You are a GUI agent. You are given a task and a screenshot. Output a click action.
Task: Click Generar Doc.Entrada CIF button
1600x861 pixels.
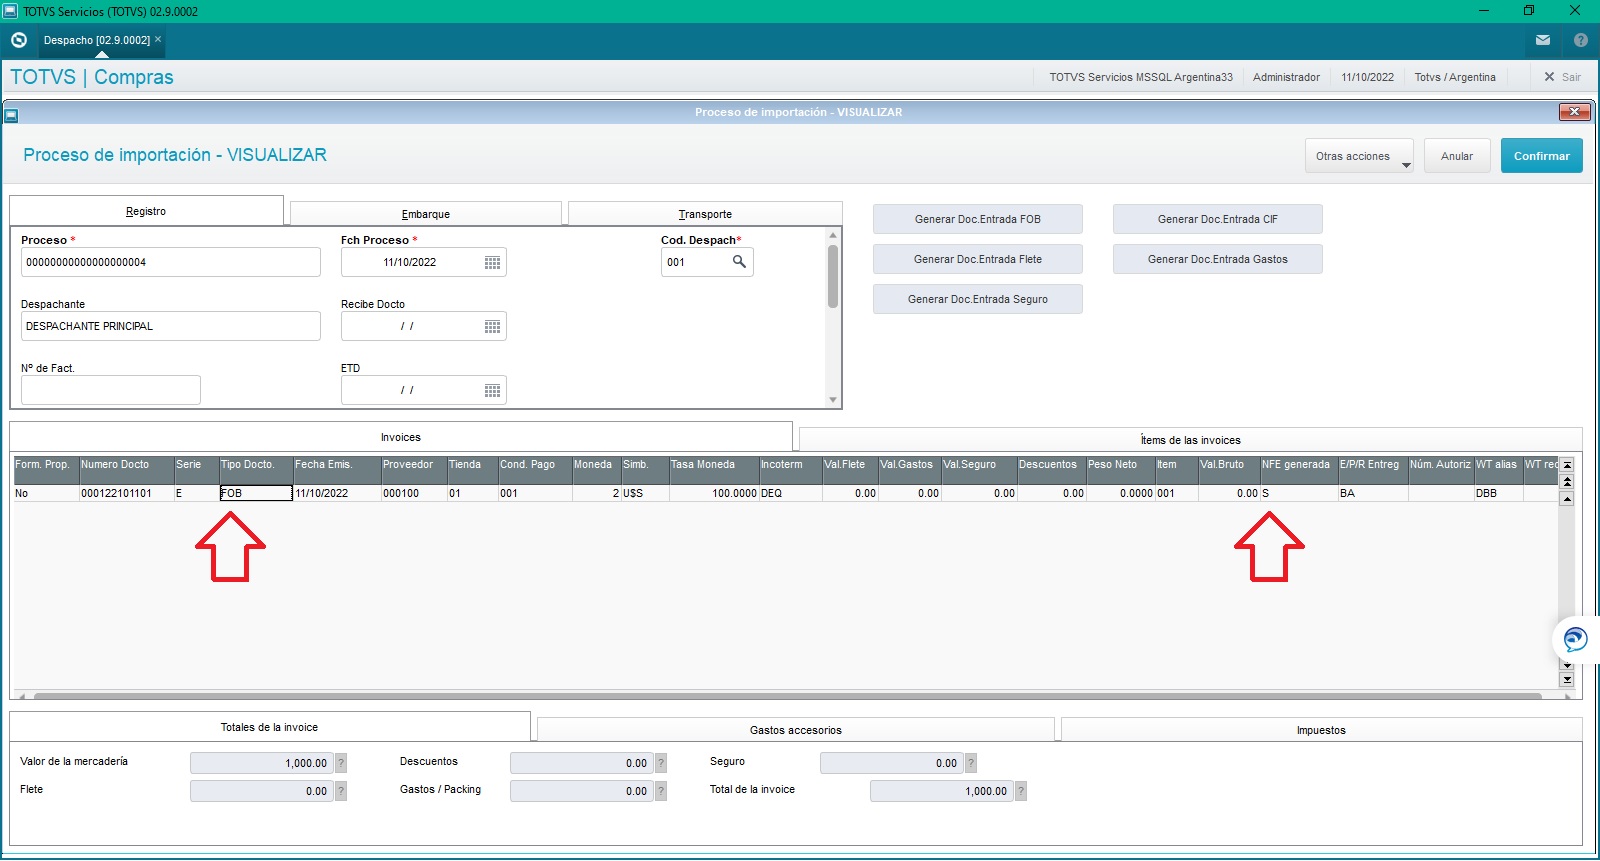1217,219
